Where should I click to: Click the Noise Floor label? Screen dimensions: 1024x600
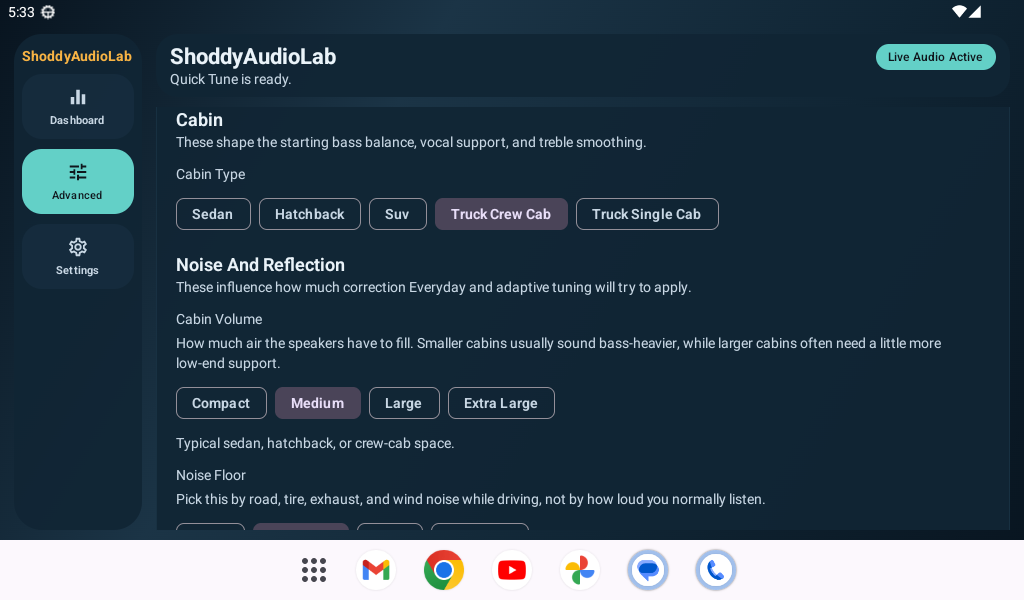210,475
